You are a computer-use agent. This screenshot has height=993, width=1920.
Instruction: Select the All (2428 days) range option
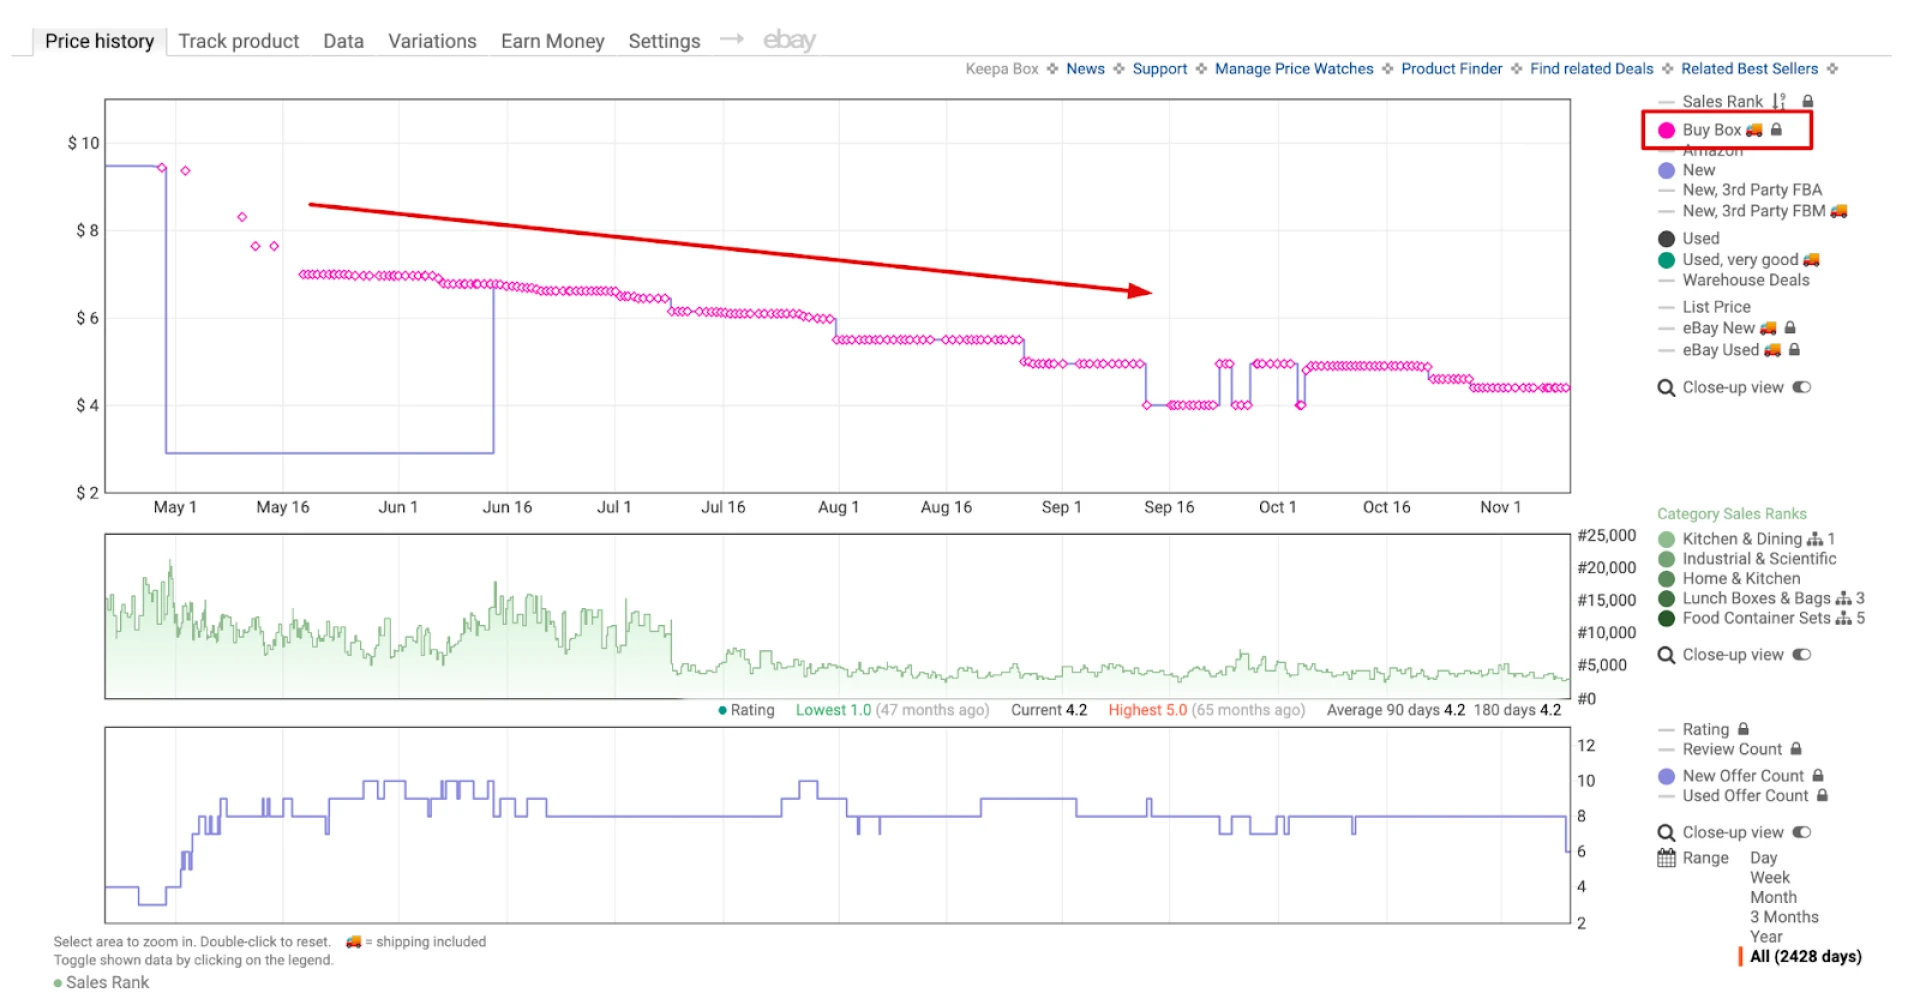tap(1806, 956)
